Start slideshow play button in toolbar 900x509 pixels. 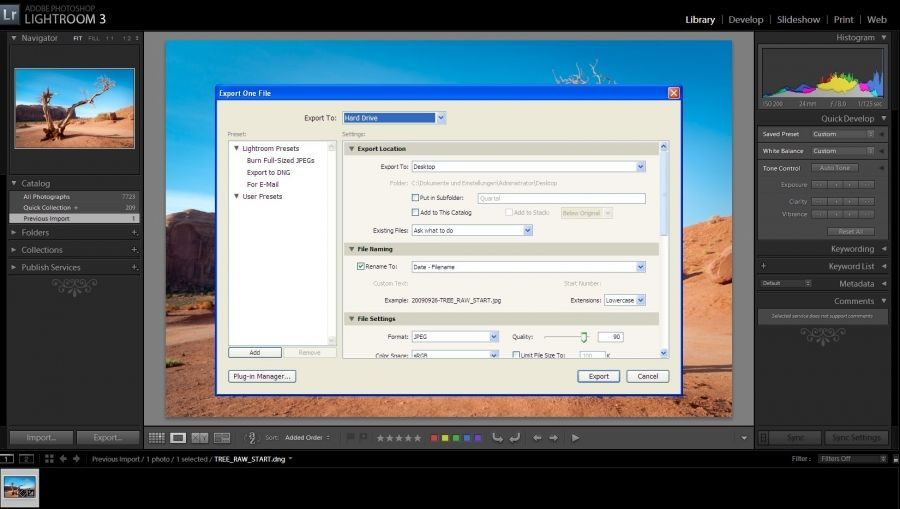tap(575, 438)
